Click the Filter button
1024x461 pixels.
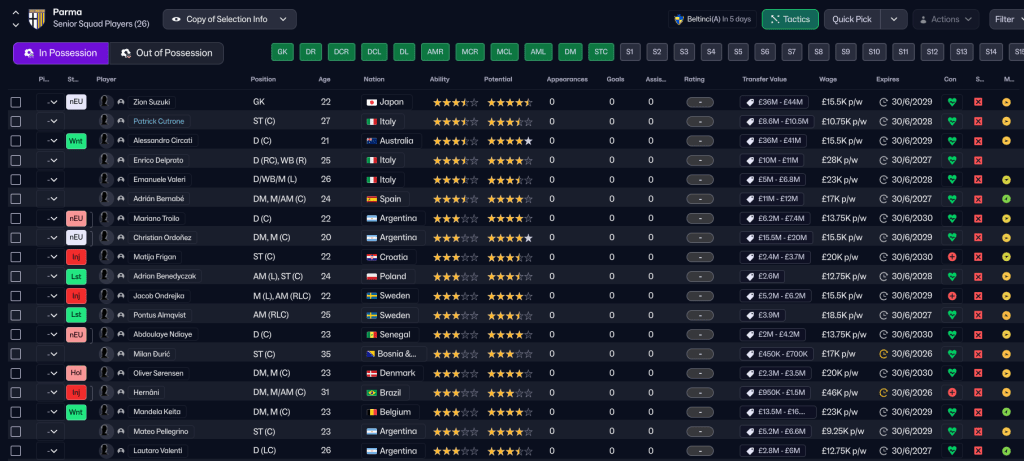1004,19
